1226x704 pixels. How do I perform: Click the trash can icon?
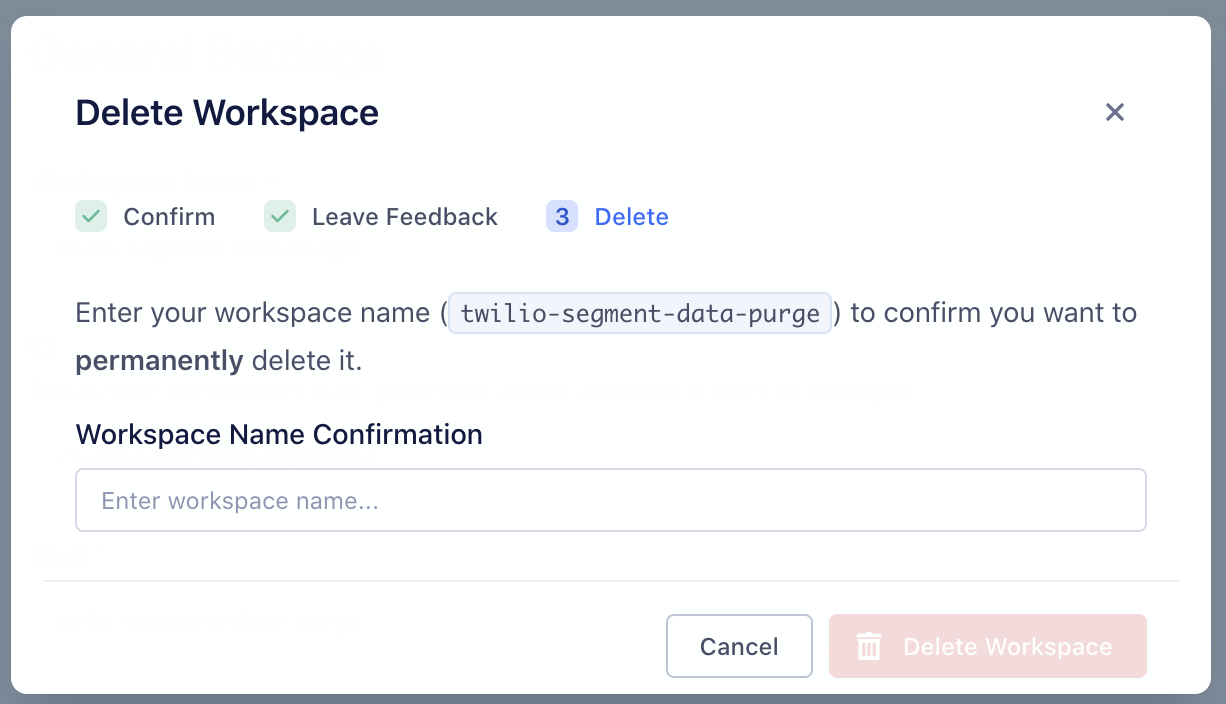tap(869, 647)
